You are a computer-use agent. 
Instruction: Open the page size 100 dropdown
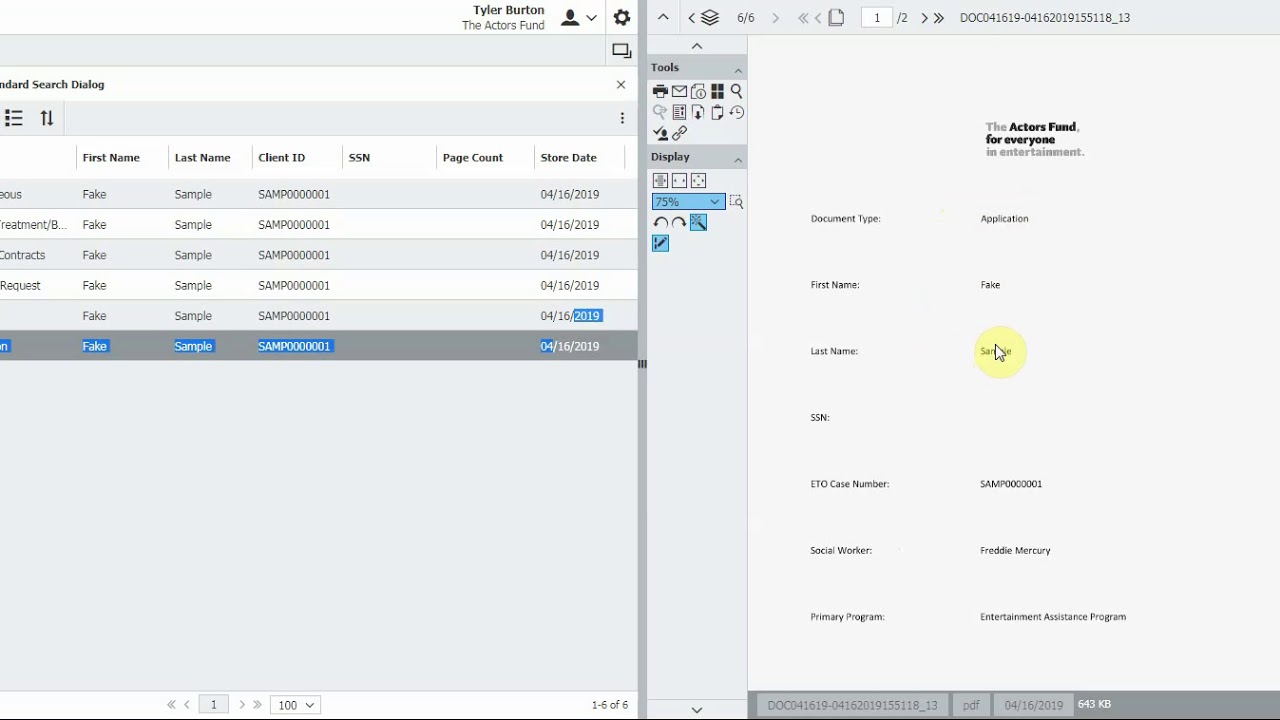click(295, 705)
